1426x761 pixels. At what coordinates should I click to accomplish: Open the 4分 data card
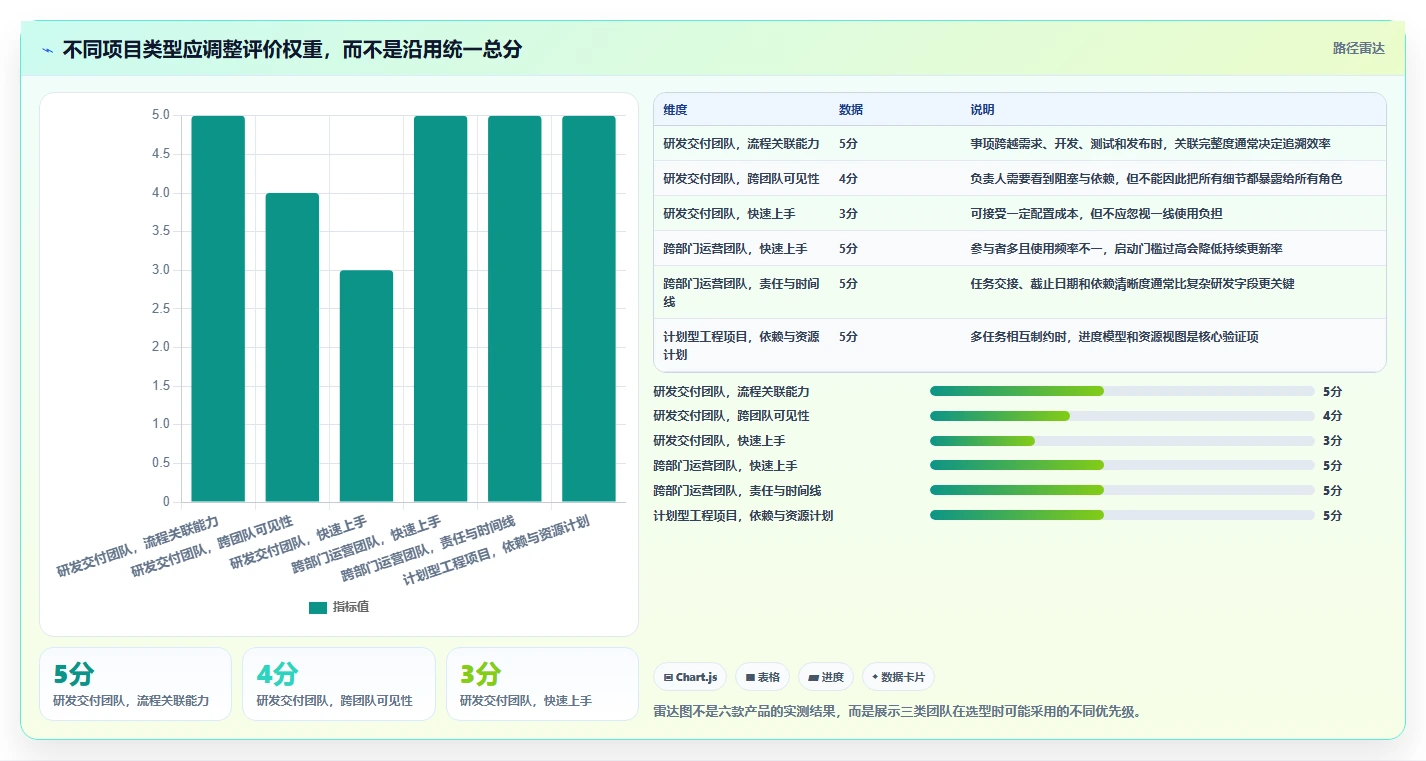click(339, 684)
